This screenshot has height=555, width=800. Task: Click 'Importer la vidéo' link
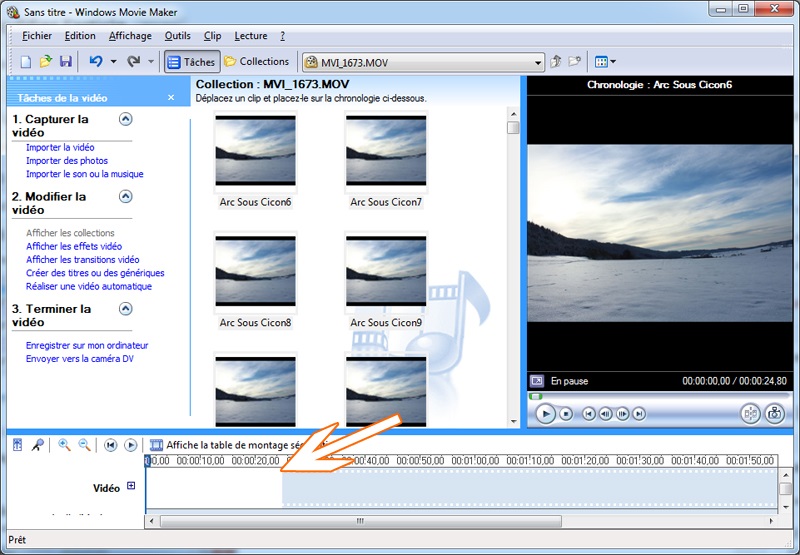click(x=60, y=148)
